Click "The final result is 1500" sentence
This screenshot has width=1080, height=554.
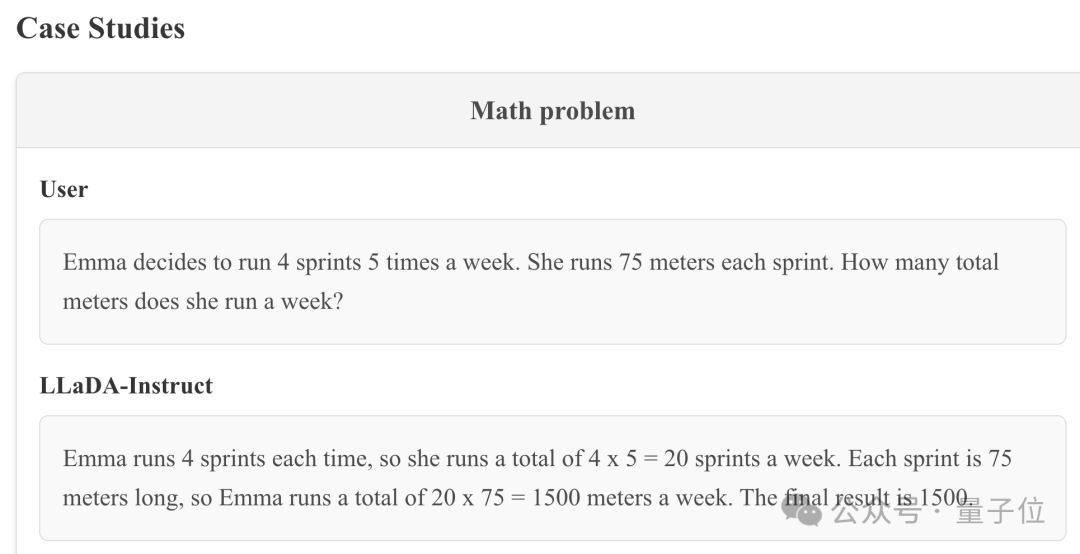(x=856, y=497)
